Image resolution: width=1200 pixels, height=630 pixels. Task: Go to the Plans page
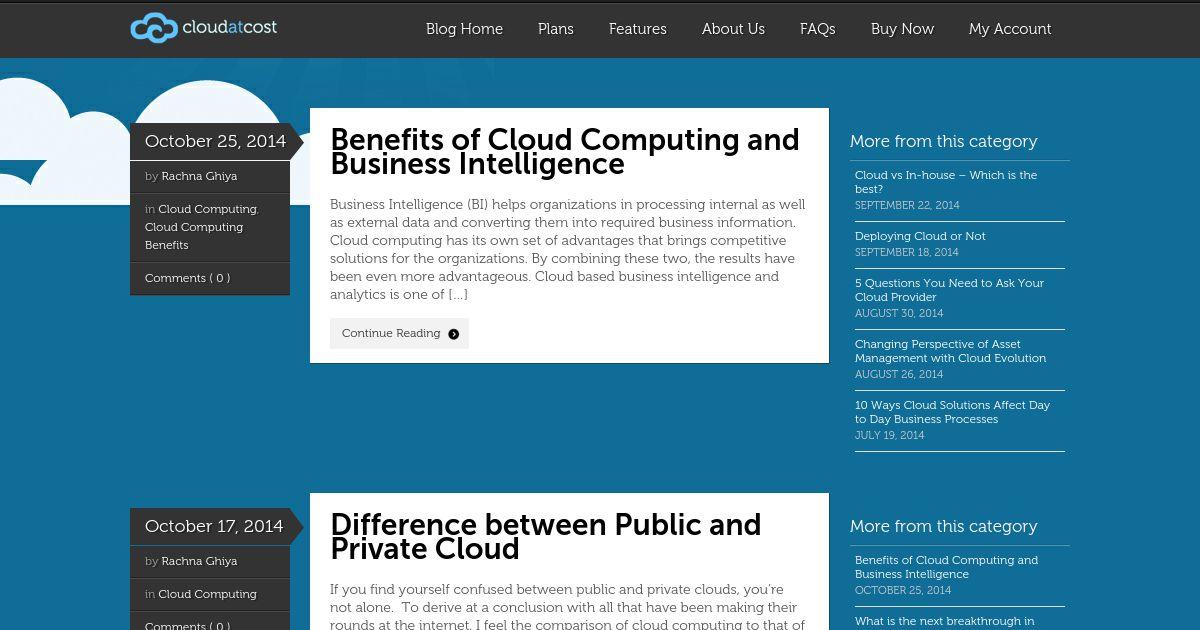(556, 29)
